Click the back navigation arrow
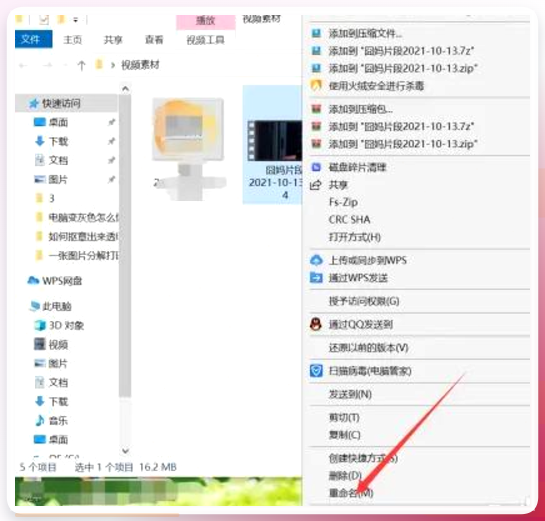The width and height of the screenshot is (545, 521). (x=23, y=65)
